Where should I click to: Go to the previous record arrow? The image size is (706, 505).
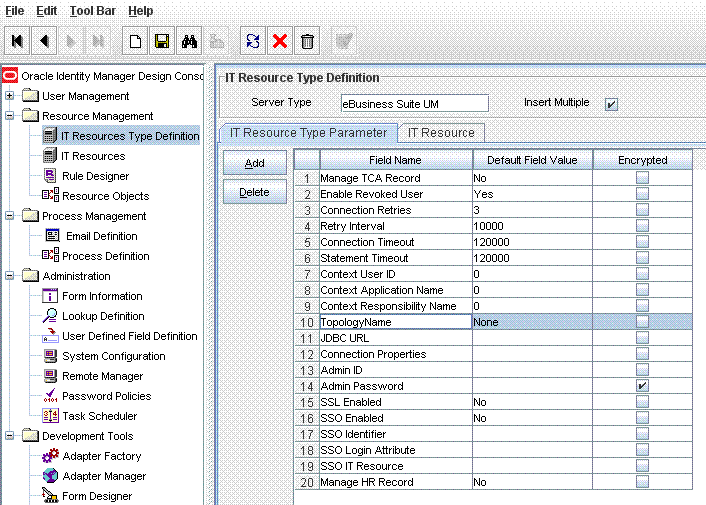pyautogui.click(x=44, y=41)
